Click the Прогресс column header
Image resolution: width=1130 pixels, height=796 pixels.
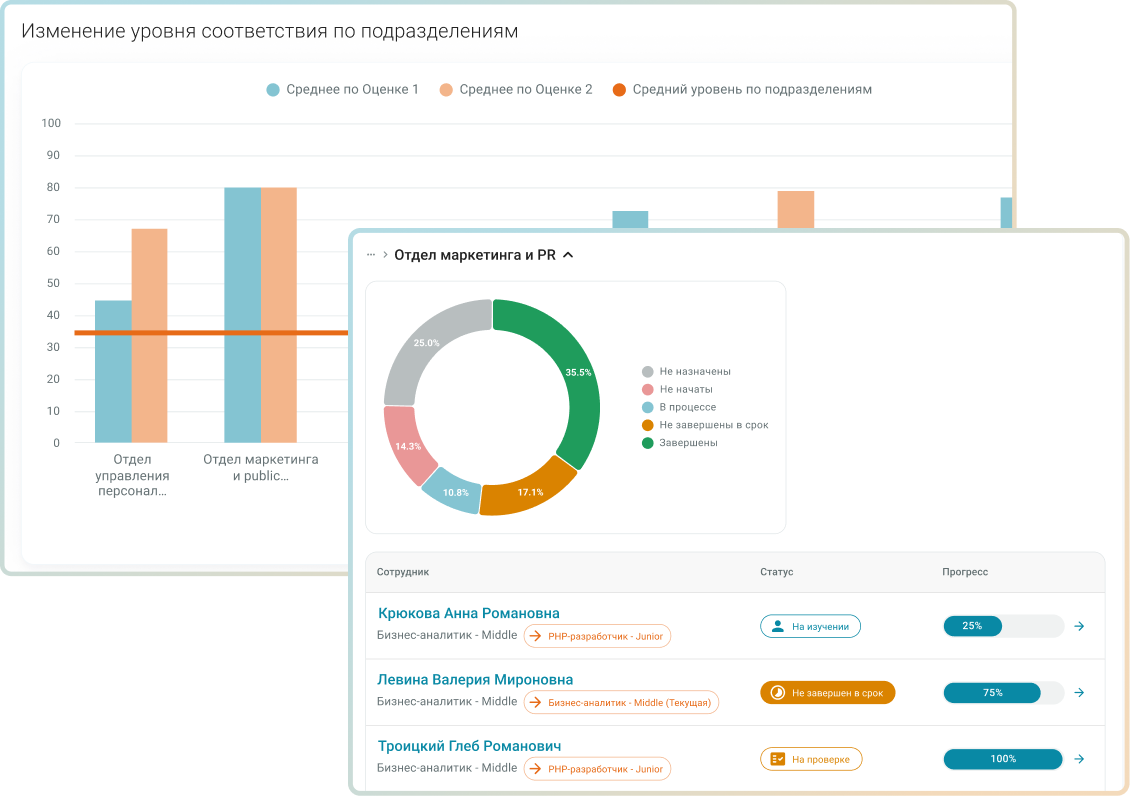click(965, 572)
